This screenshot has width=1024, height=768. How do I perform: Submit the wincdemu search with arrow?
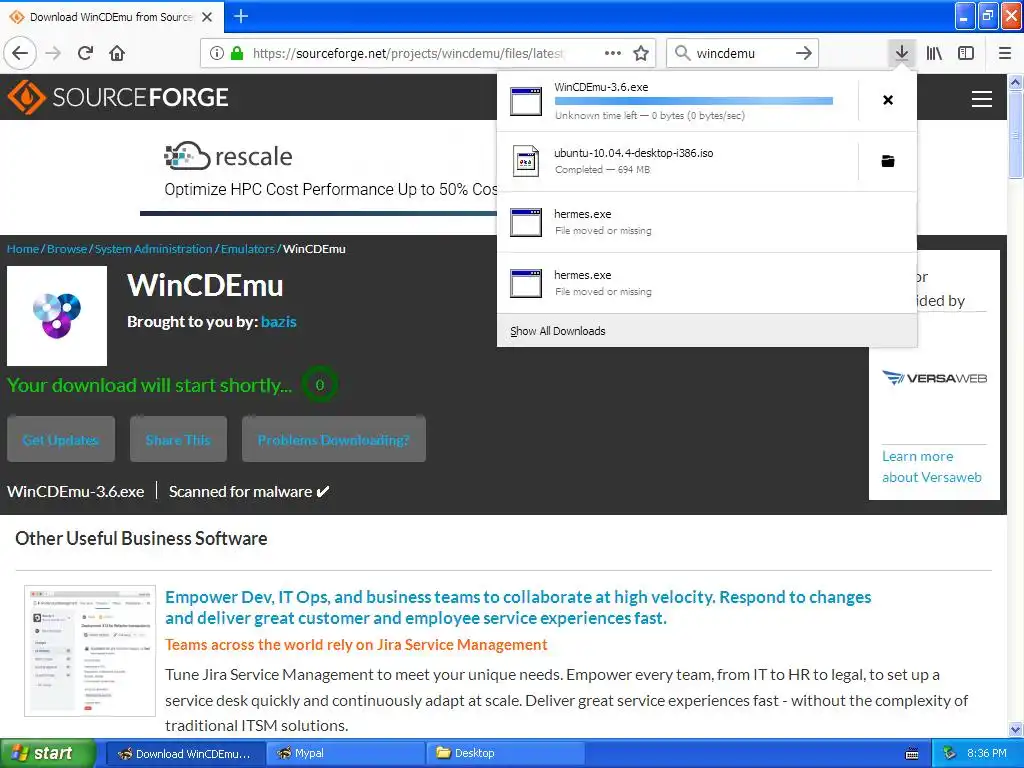pos(804,54)
